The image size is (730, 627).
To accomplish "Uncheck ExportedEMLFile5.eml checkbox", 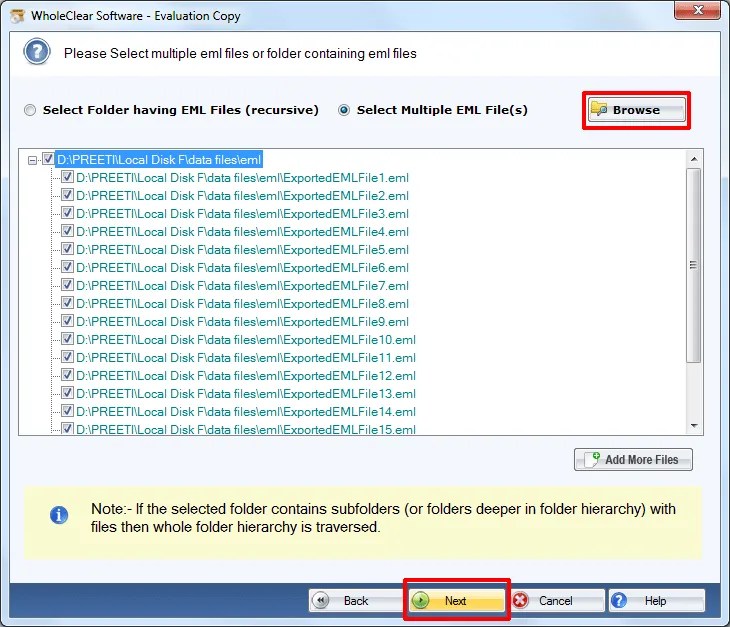I will click(x=68, y=249).
